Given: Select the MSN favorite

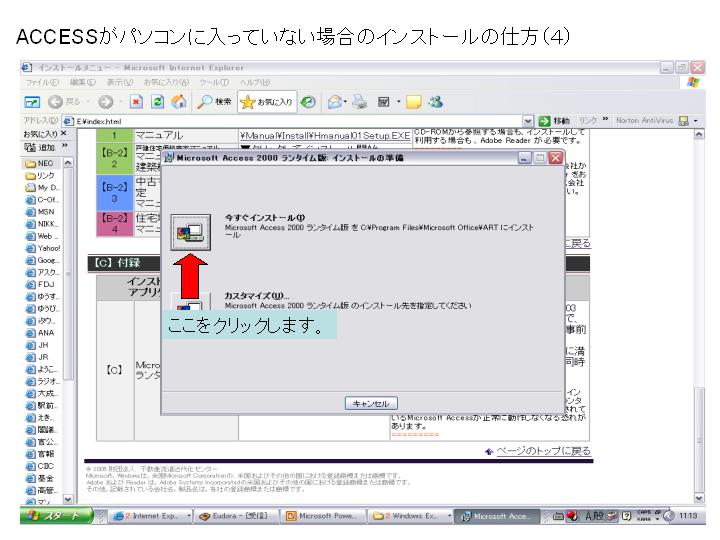Looking at the screenshot, I should 40,212.
